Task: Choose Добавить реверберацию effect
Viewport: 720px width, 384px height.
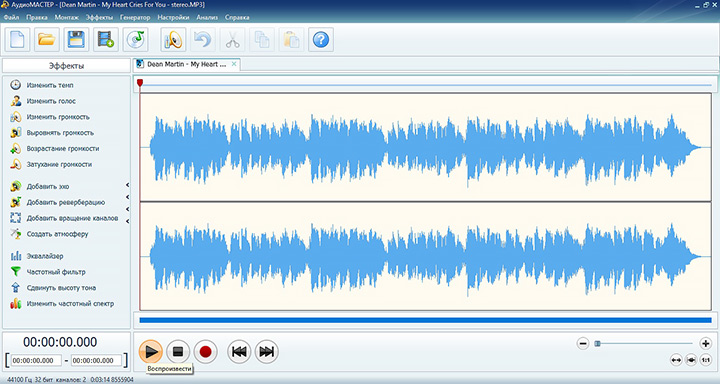Action: pyautogui.click(x=66, y=203)
